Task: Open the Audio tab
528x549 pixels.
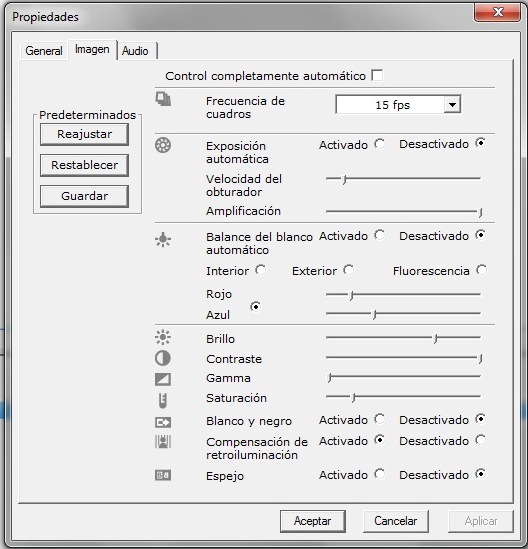Action: click(135, 51)
